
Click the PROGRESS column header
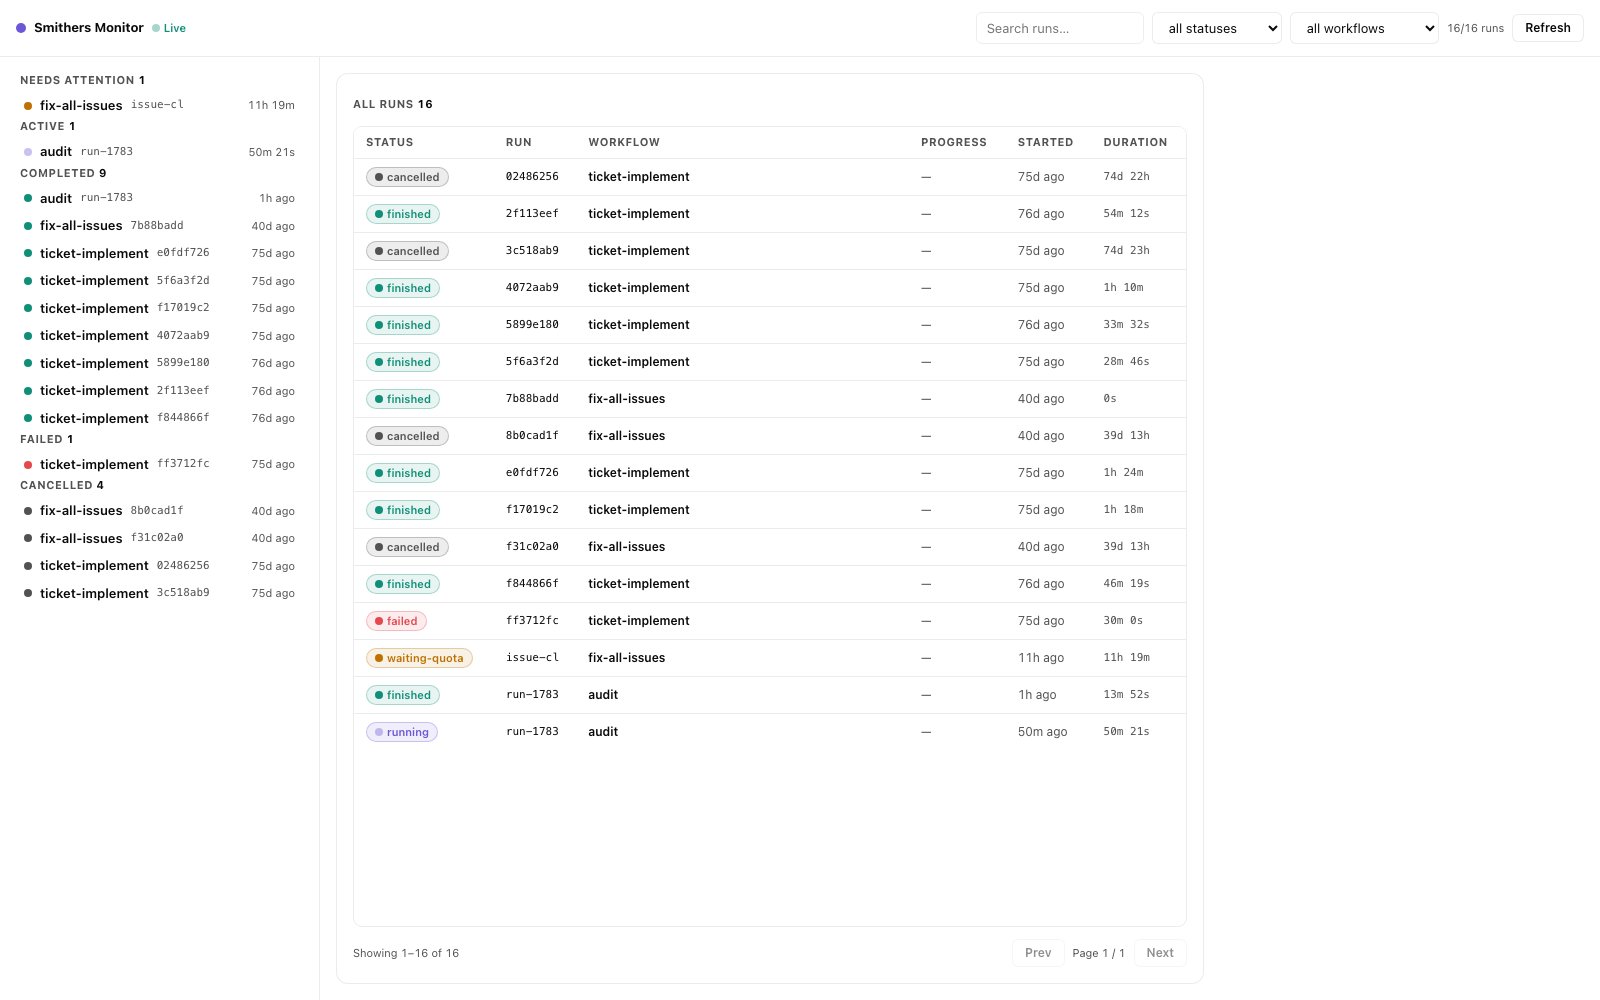click(x=954, y=142)
